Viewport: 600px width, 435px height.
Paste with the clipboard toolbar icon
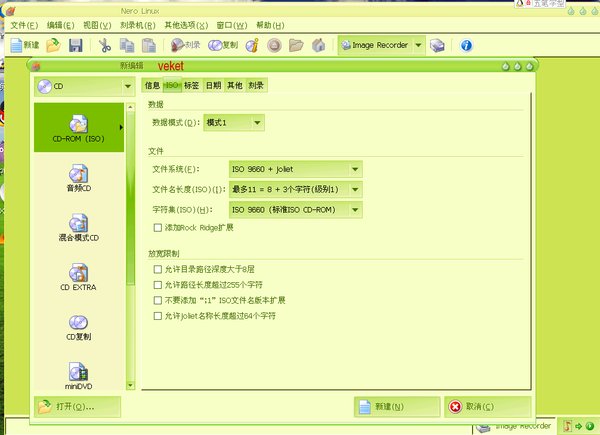point(148,45)
